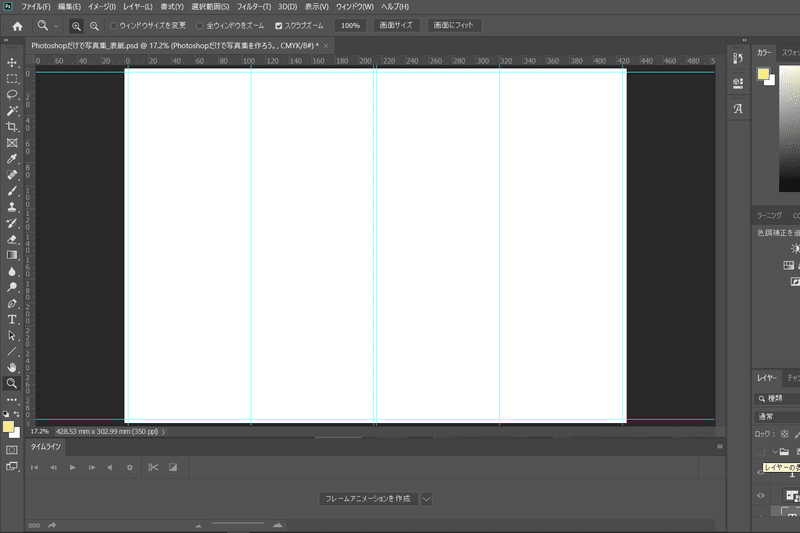The height and width of the screenshot is (533, 800).
Task: Enable 全ウィンドウをズーム checkbox
Action: (199, 26)
